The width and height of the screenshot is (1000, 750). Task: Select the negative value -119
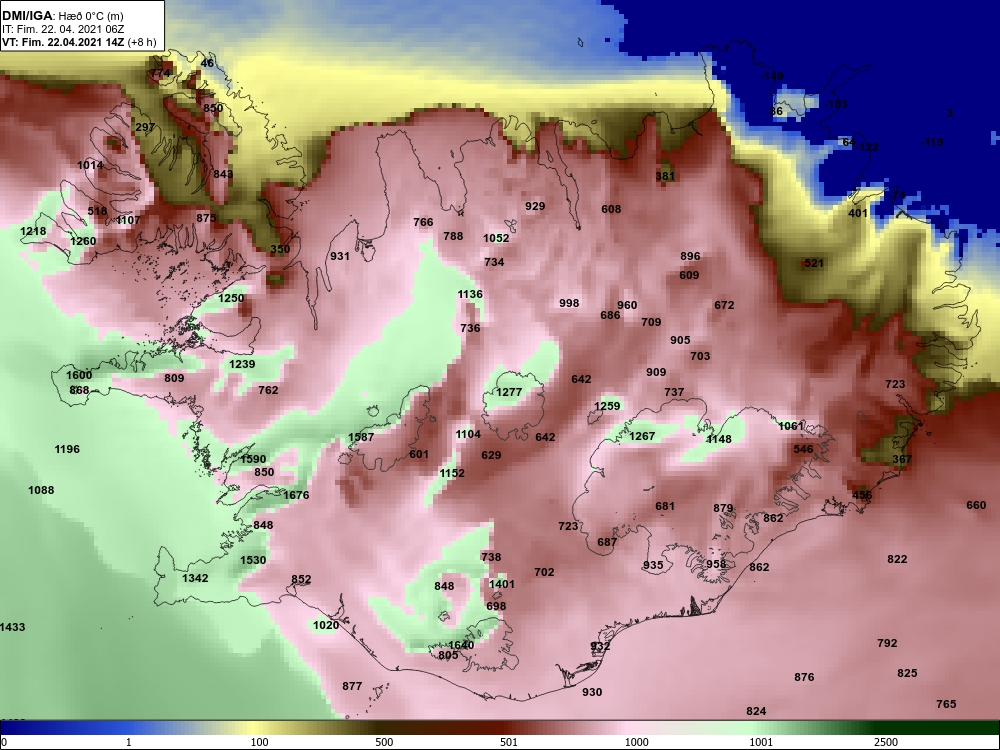[x=932, y=142]
